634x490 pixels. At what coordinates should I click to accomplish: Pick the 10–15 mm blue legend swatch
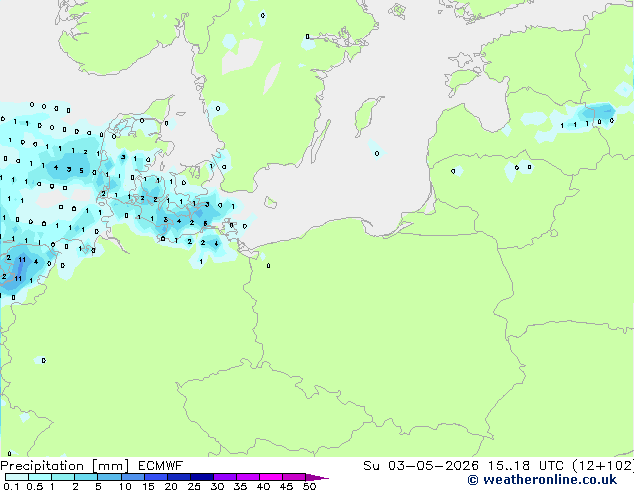(x=132, y=477)
